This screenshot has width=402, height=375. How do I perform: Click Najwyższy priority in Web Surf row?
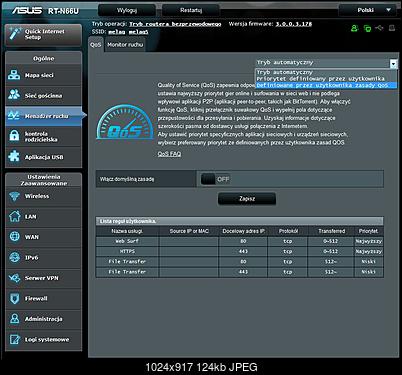(369, 241)
